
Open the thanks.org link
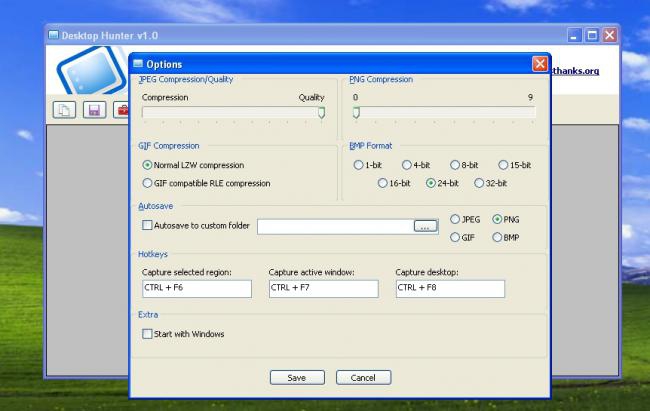click(x=575, y=71)
